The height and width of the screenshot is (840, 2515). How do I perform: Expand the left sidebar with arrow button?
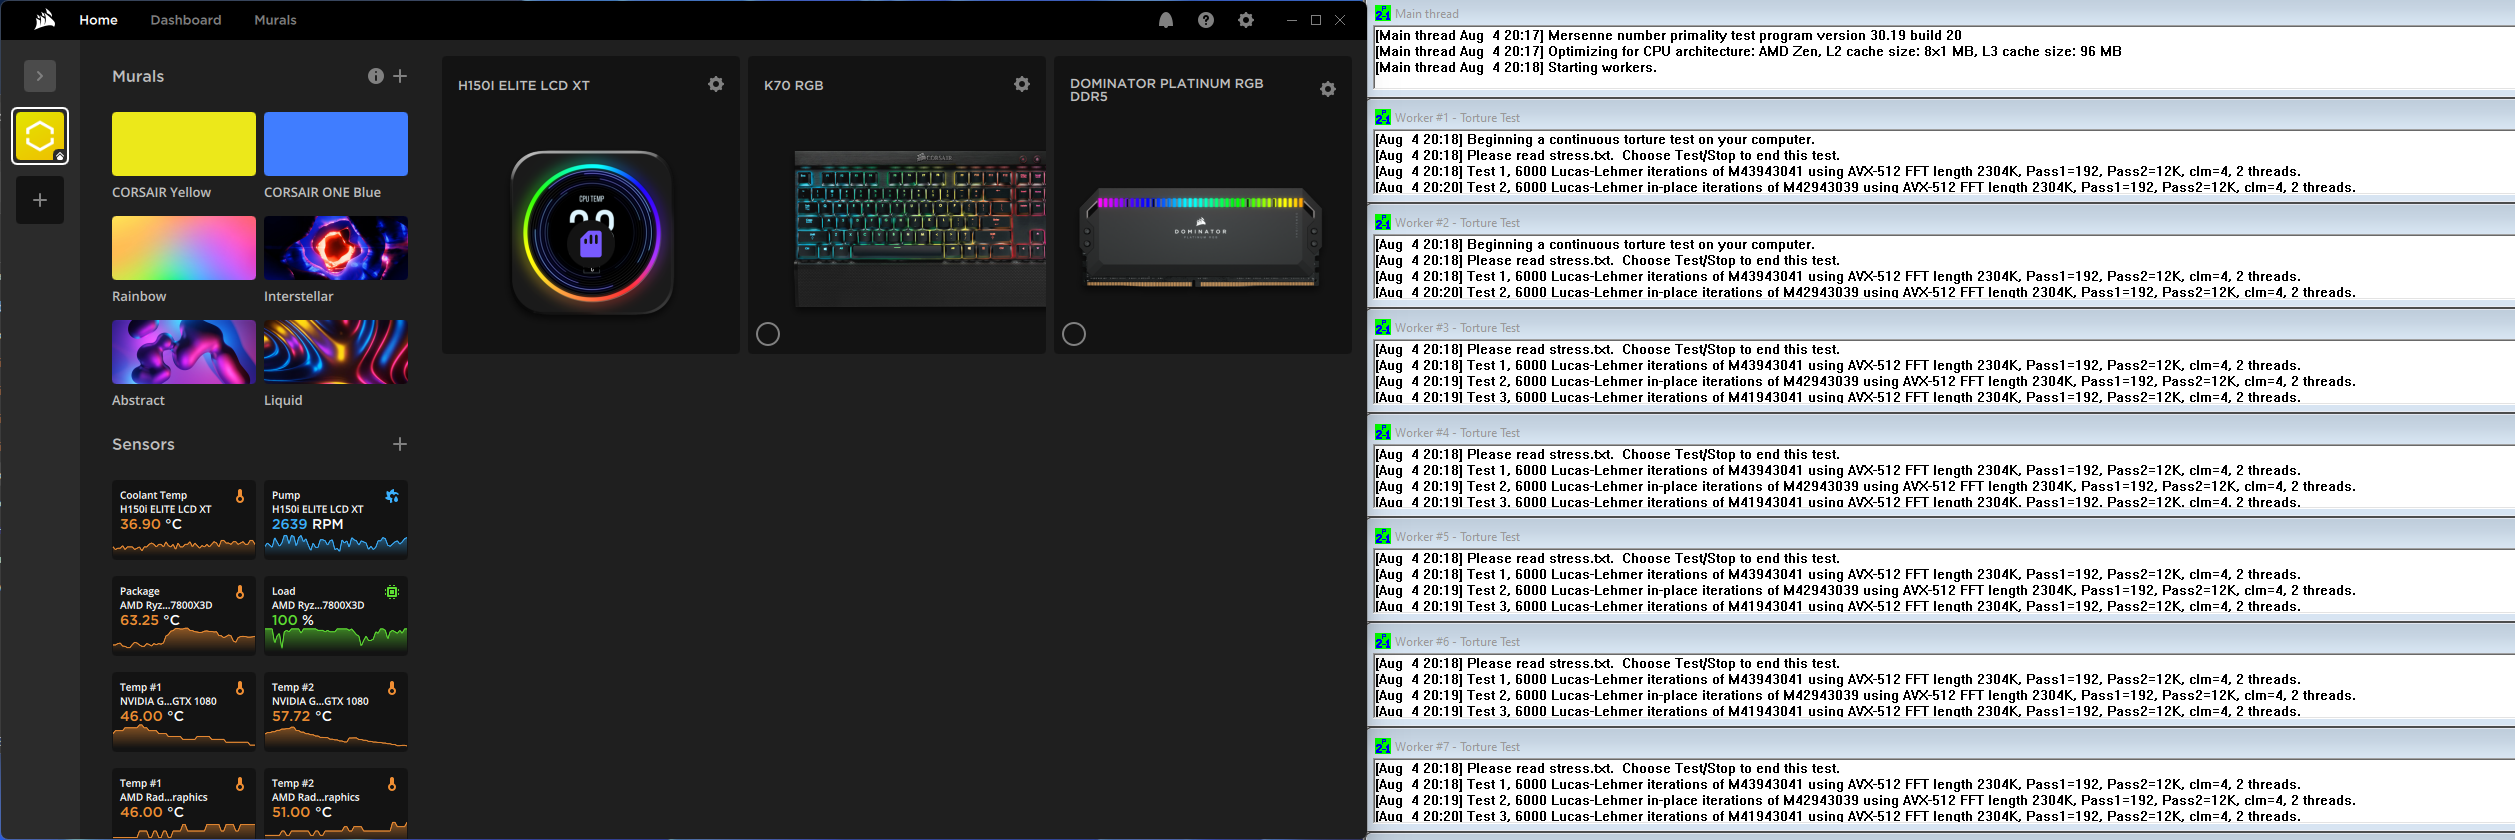click(x=40, y=76)
